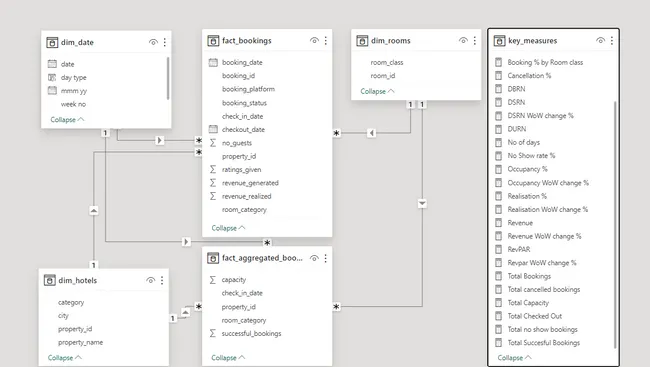
Task: Open more options menu for dim_rooms
Action: click(x=475, y=41)
